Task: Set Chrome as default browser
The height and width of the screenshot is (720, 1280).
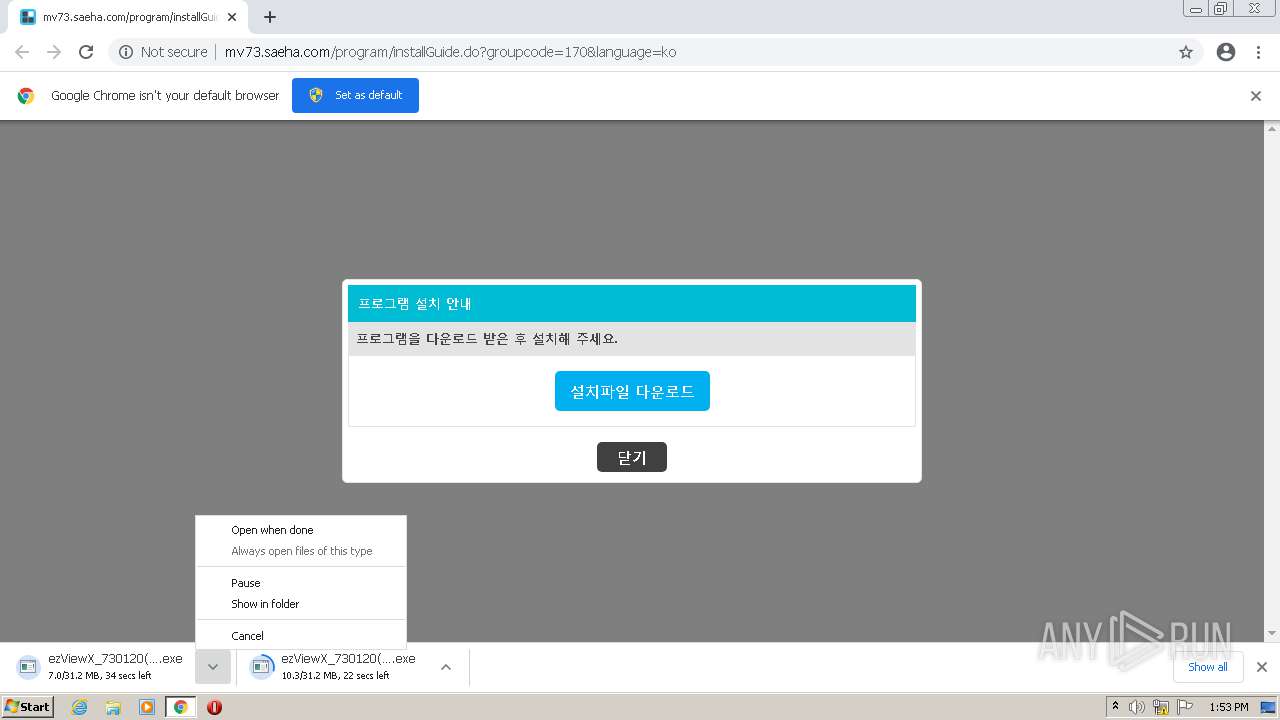Action: pos(355,95)
